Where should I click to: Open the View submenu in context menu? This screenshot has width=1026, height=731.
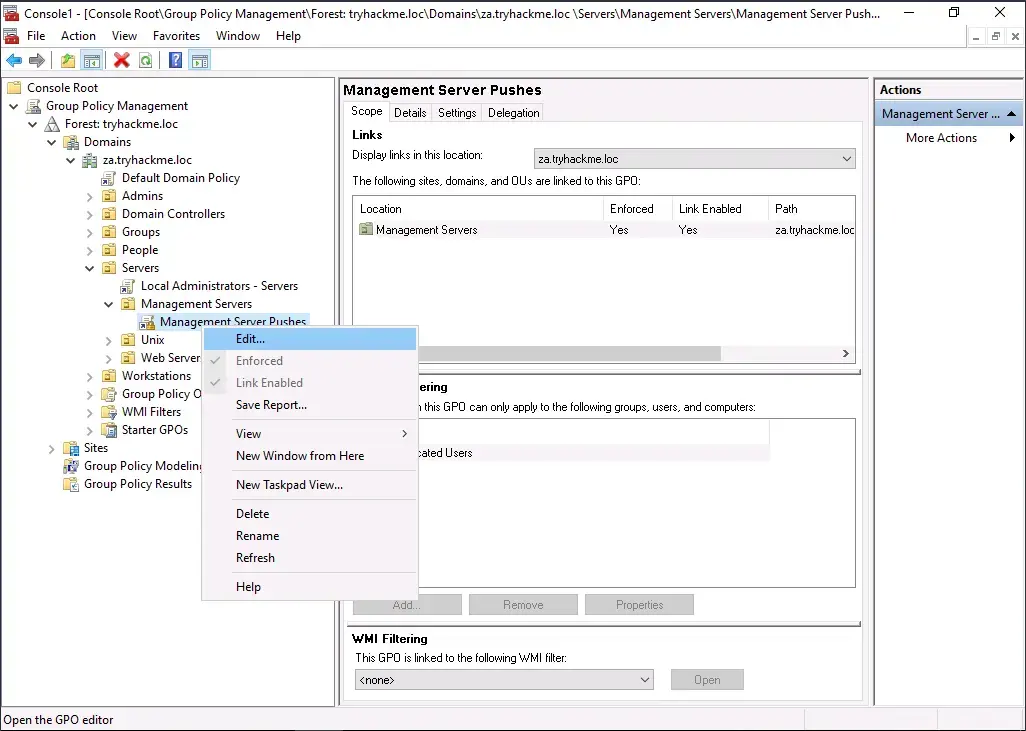point(310,434)
